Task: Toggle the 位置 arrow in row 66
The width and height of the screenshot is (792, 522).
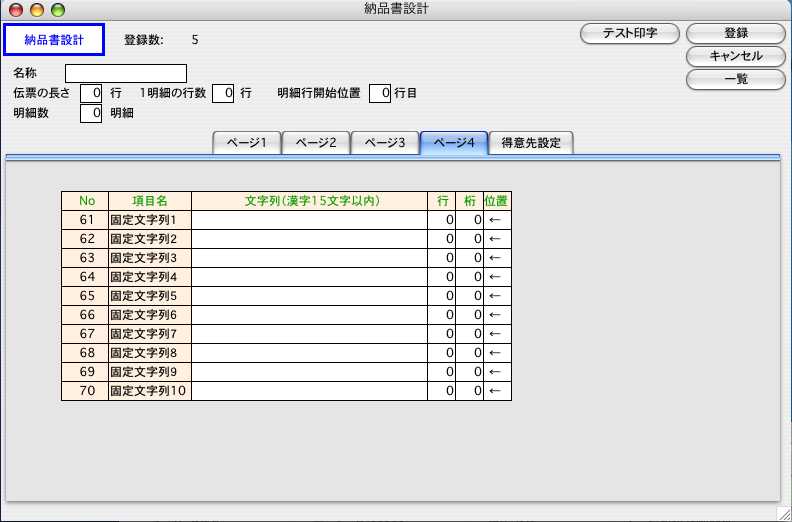Action: coord(497,315)
